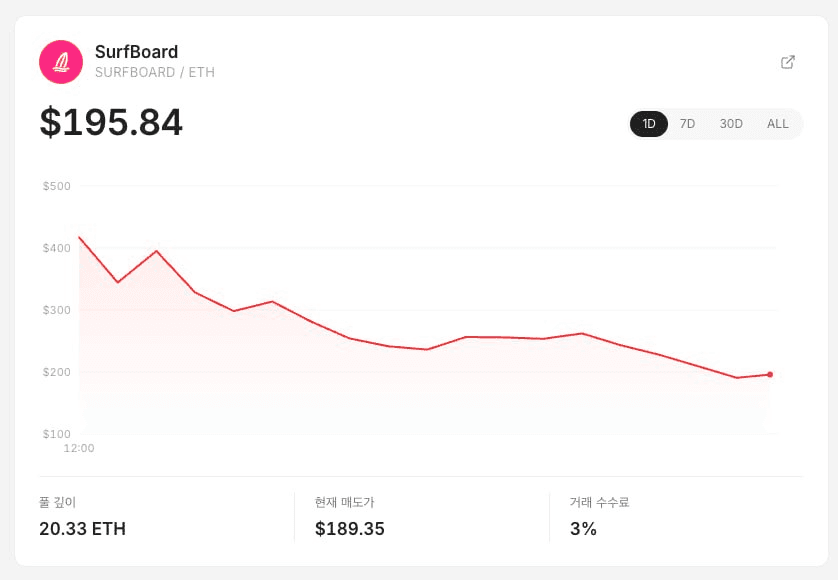Switch chart to 7D range
Screen dimensions: 838x580
click(x=687, y=124)
